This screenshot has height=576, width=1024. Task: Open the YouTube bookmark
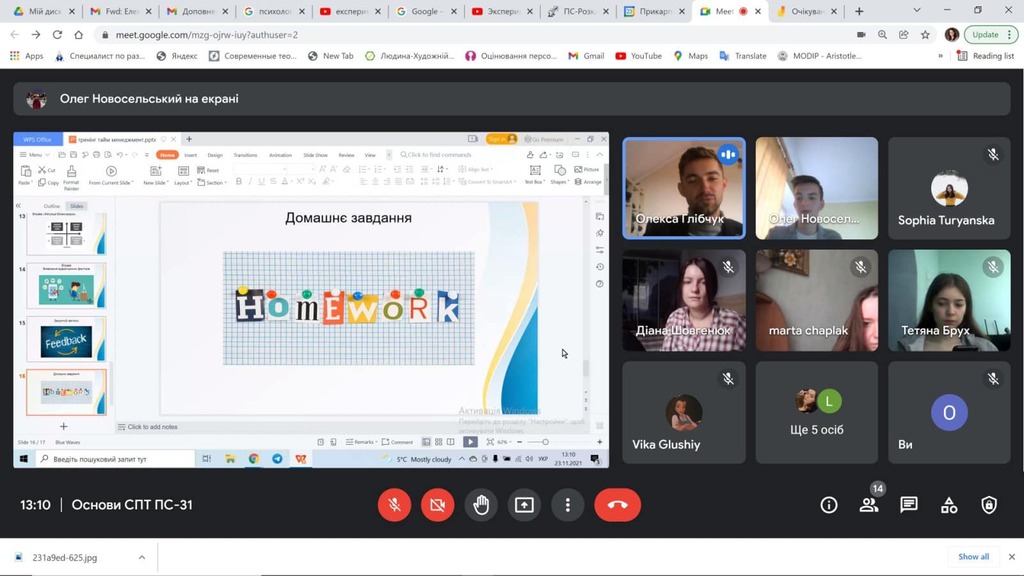pos(638,56)
